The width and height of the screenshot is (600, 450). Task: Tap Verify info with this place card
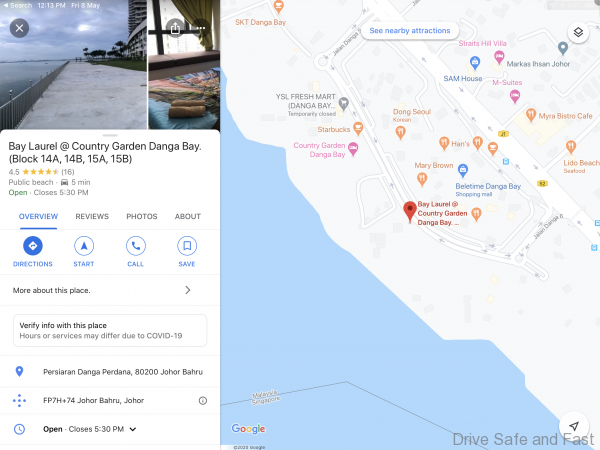110,331
